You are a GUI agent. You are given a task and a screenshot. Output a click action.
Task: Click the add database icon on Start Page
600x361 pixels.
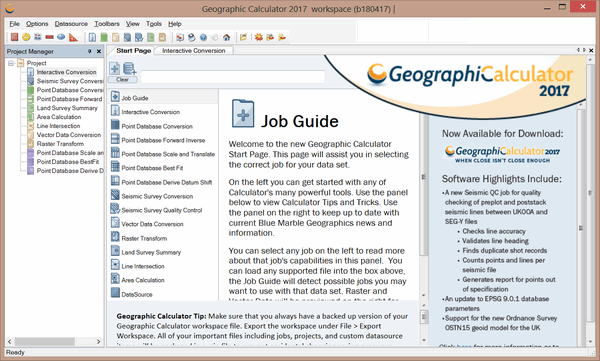129,69
